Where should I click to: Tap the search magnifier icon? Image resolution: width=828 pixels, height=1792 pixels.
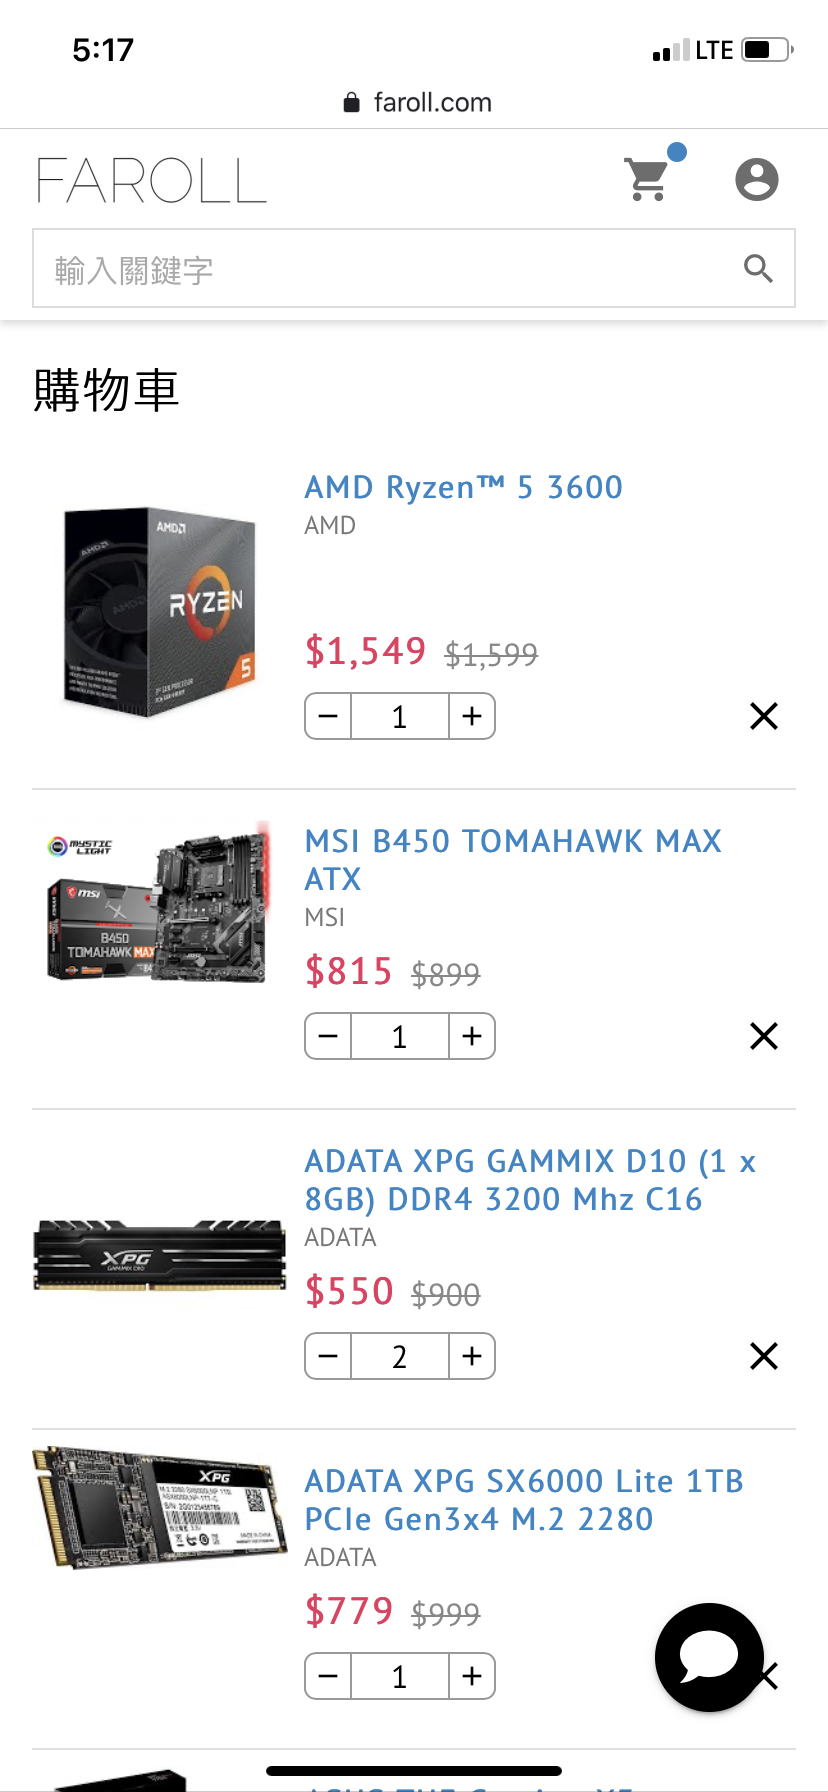(759, 269)
